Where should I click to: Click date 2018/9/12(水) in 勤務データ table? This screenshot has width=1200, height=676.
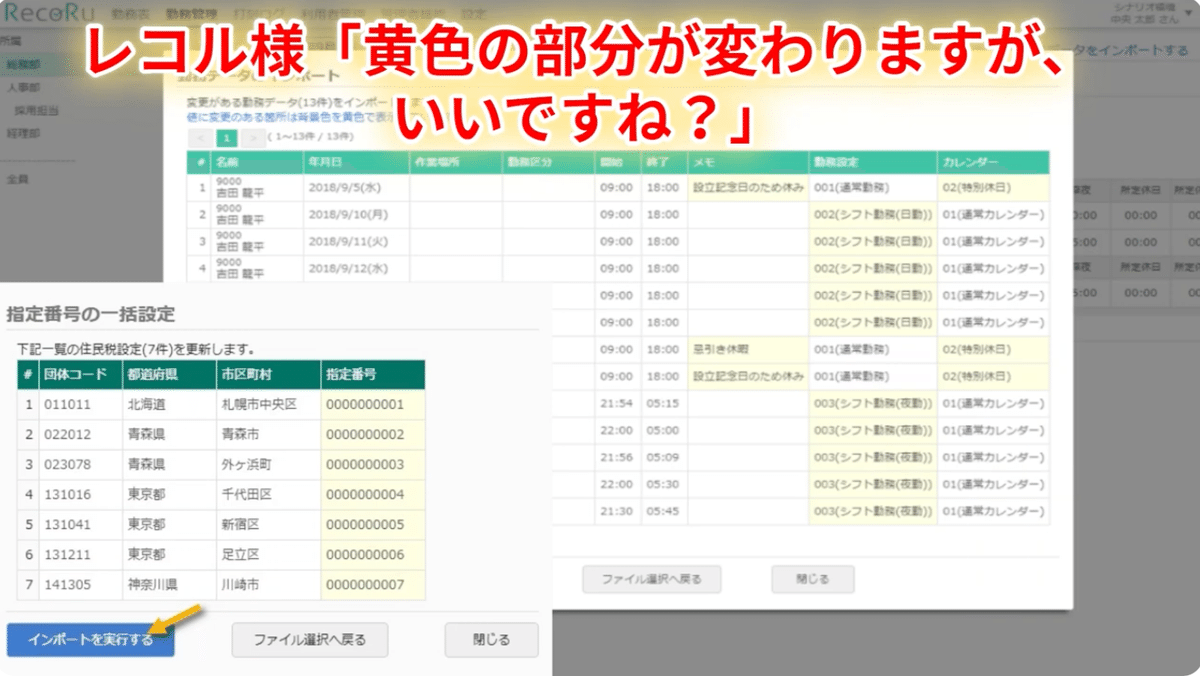pyautogui.click(x=356, y=268)
